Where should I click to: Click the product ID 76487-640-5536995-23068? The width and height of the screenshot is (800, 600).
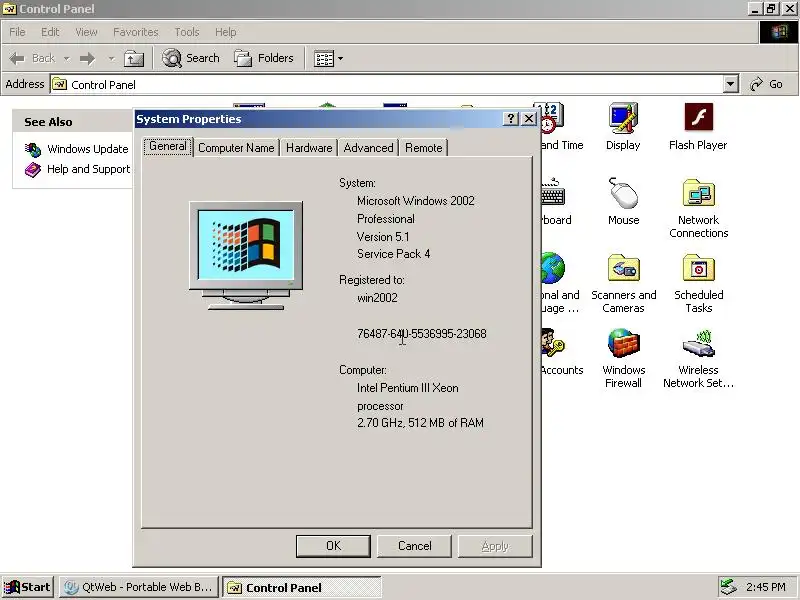(x=421, y=334)
